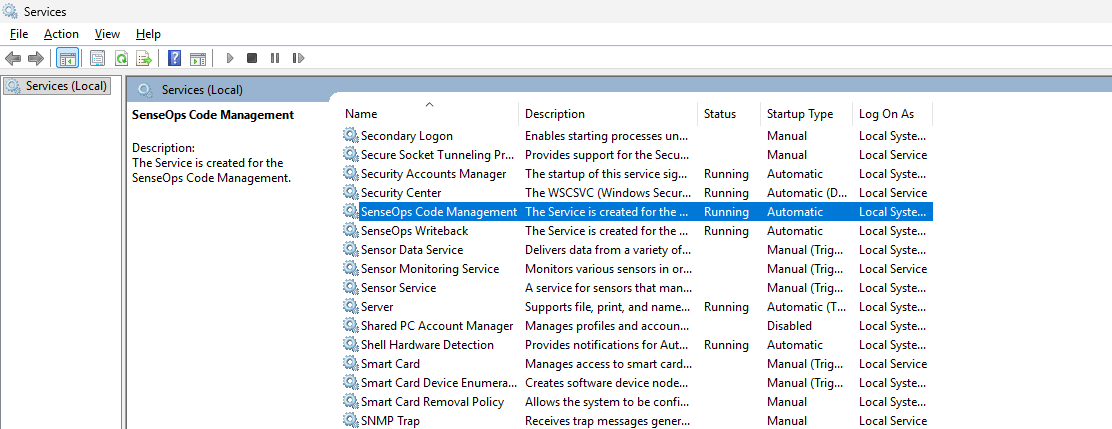
Task: Toggle the Show/Hide Console Tree icon
Action: (x=68, y=58)
